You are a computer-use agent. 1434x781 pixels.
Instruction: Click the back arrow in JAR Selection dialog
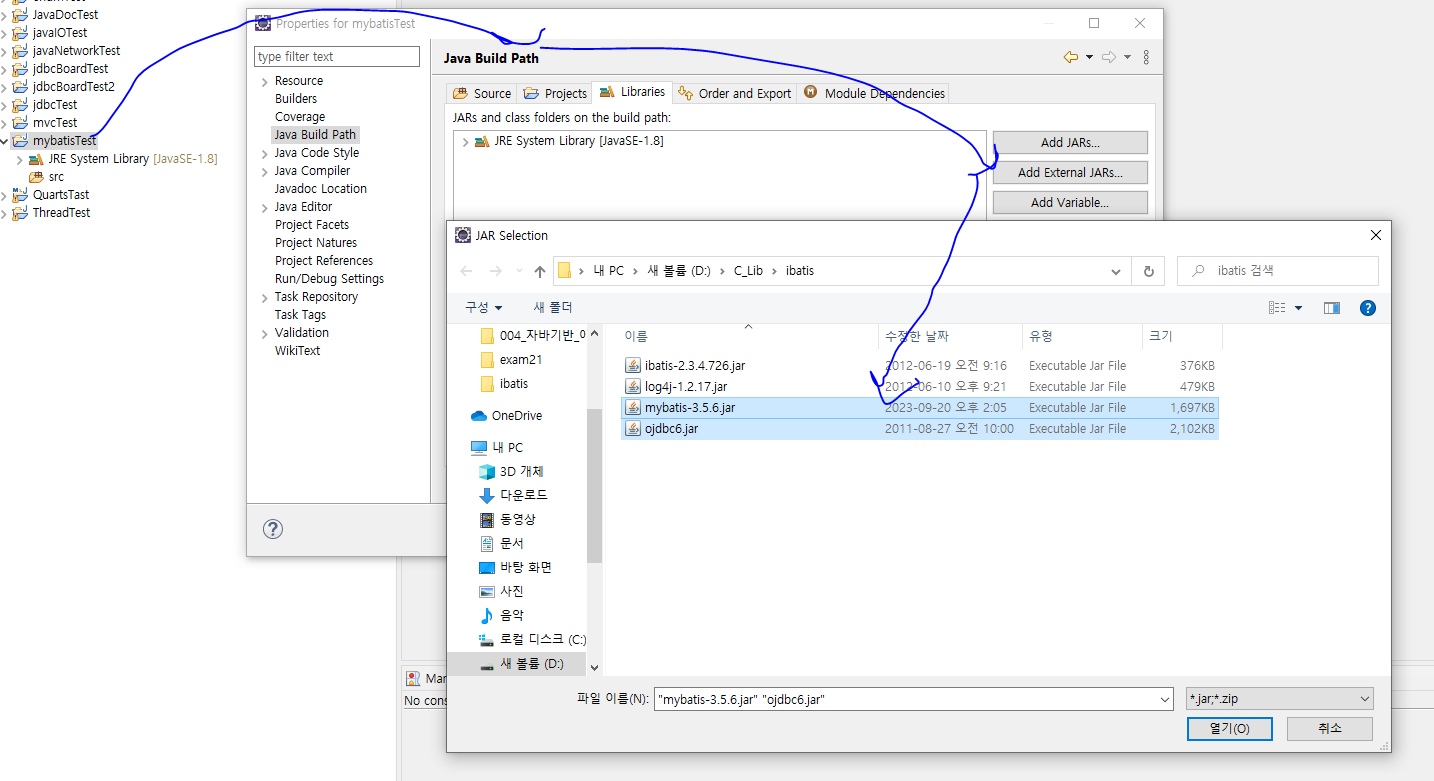[466, 271]
